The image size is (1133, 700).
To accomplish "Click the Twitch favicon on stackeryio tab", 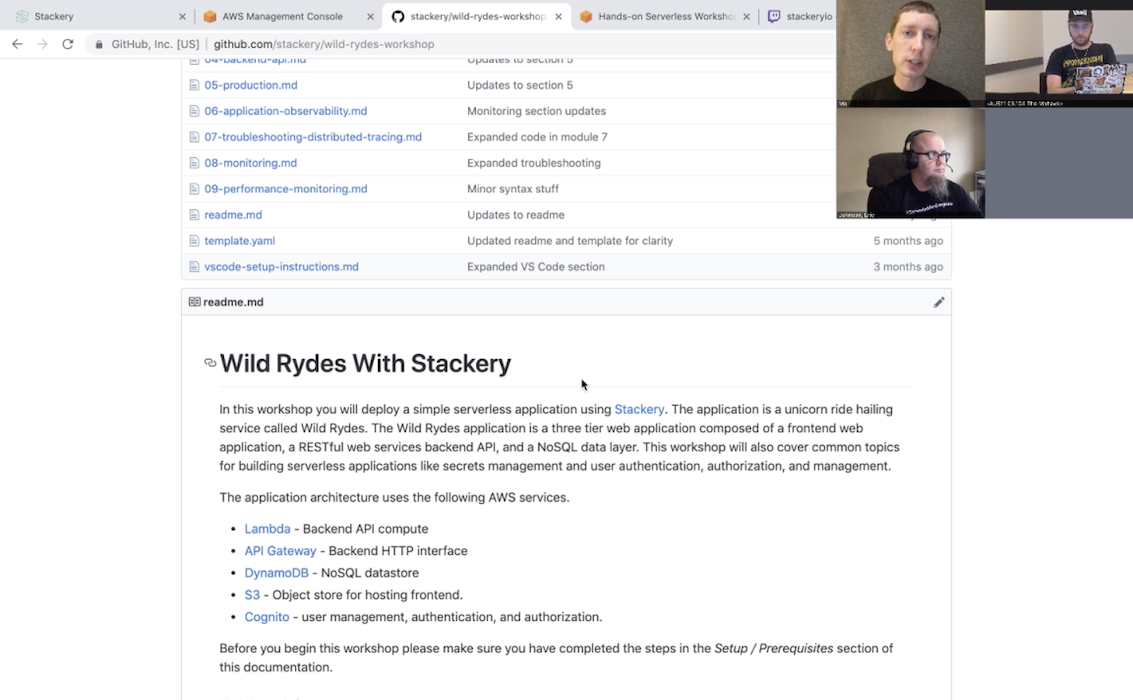I will point(774,16).
